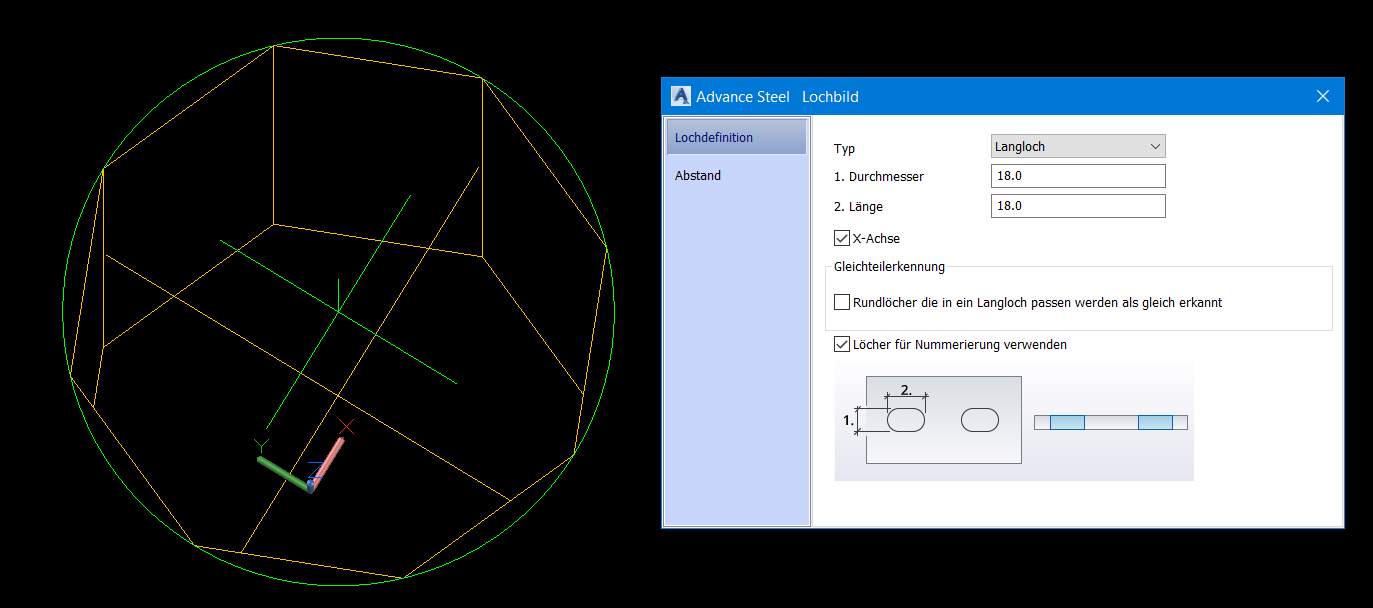Image resolution: width=1373 pixels, height=608 pixels.
Task: Click the second oval slot in the preview drawing
Action: tap(980, 421)
